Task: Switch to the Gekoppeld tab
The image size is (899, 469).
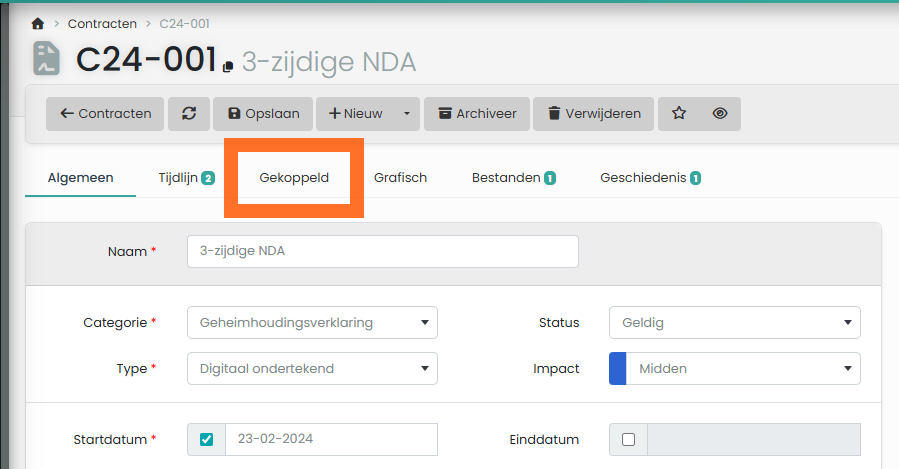Action: [293, 178]
